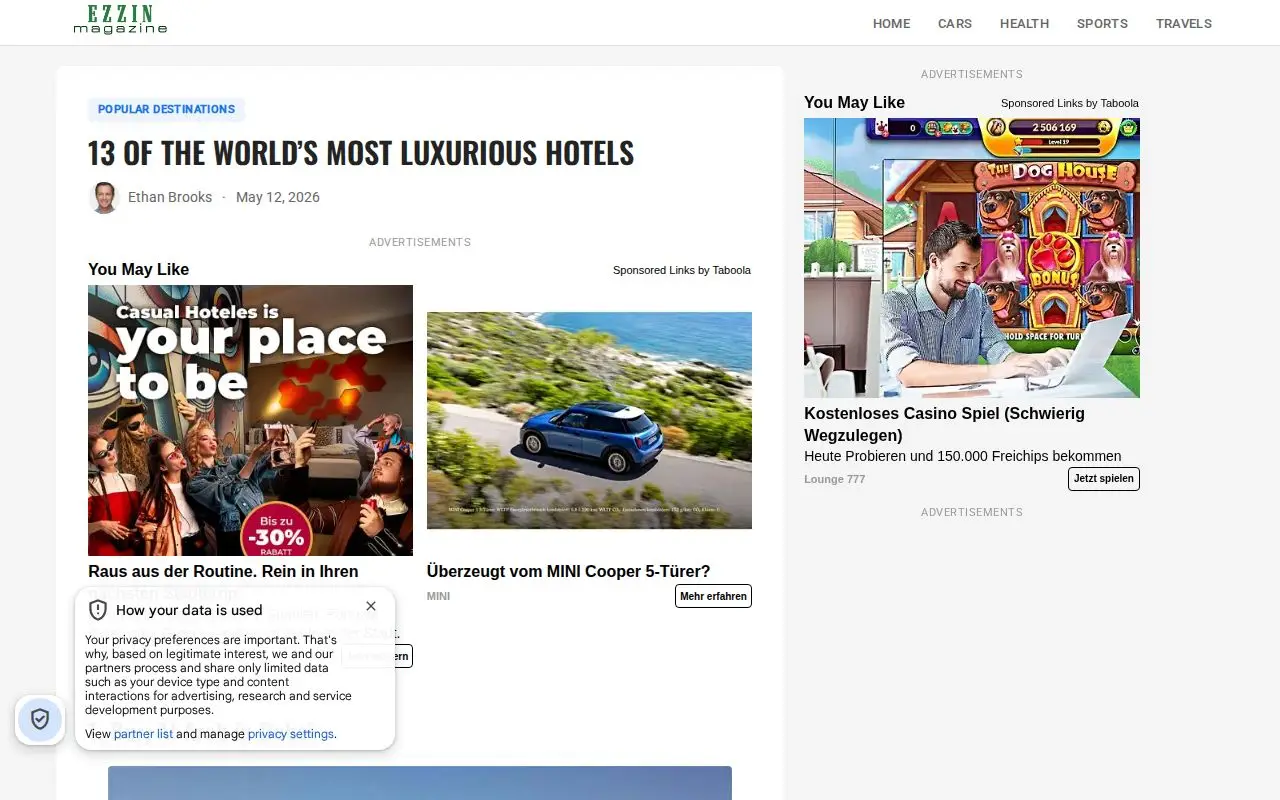
Task: Click the Popular Destinations category tag
Action: point(166,109)
